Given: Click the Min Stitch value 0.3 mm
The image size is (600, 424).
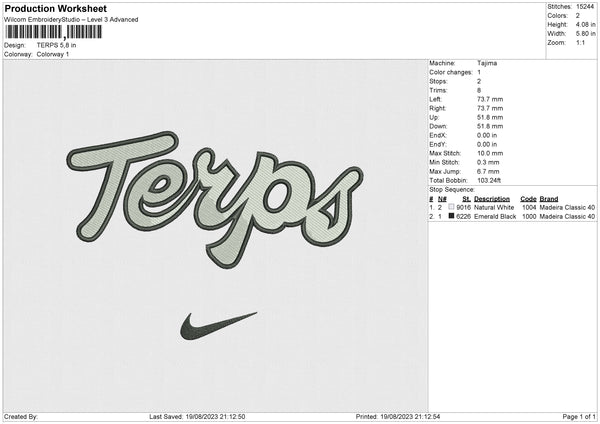Looking at the screenshot, I should pos(488,162).
